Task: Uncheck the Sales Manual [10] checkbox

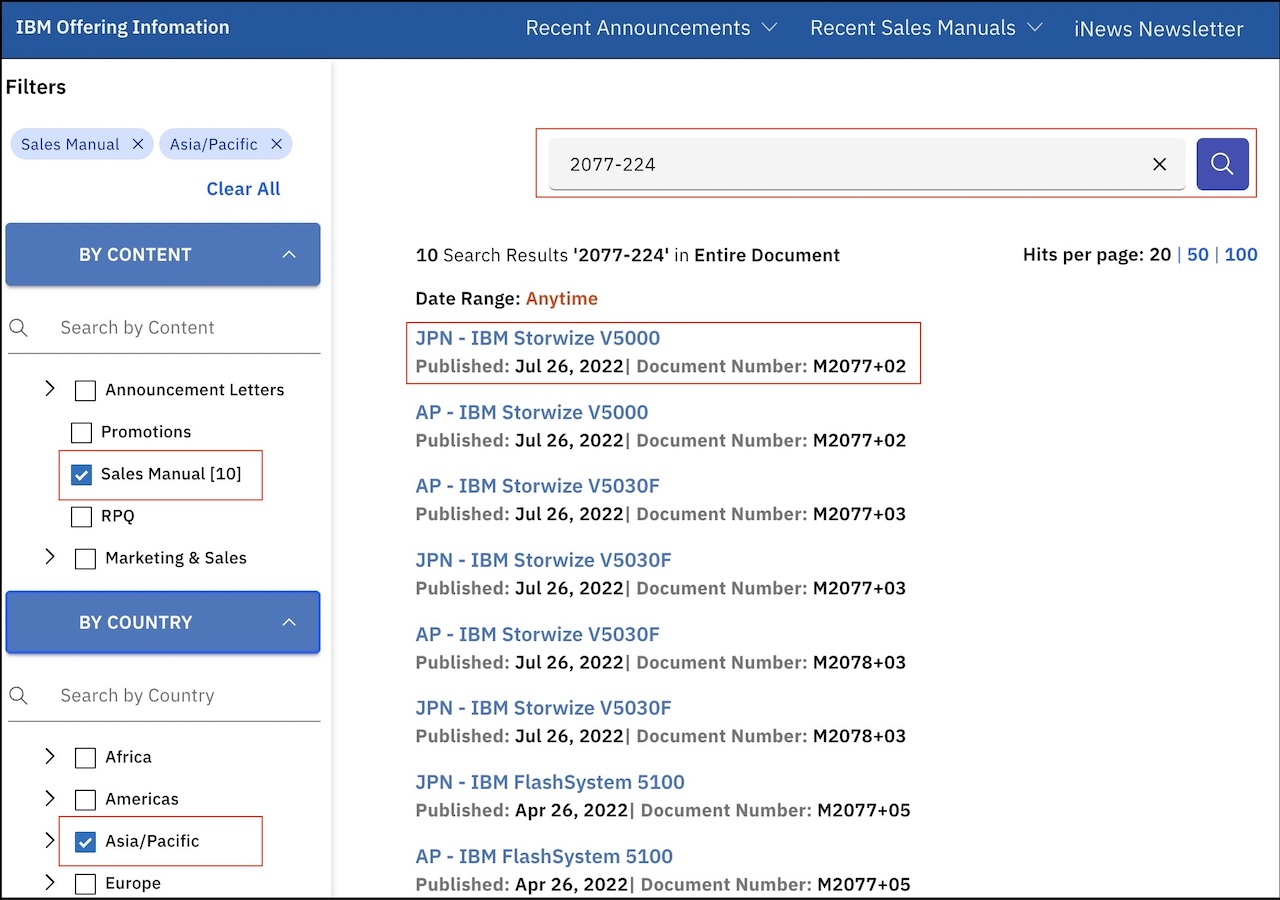Action: click(81, 474)
